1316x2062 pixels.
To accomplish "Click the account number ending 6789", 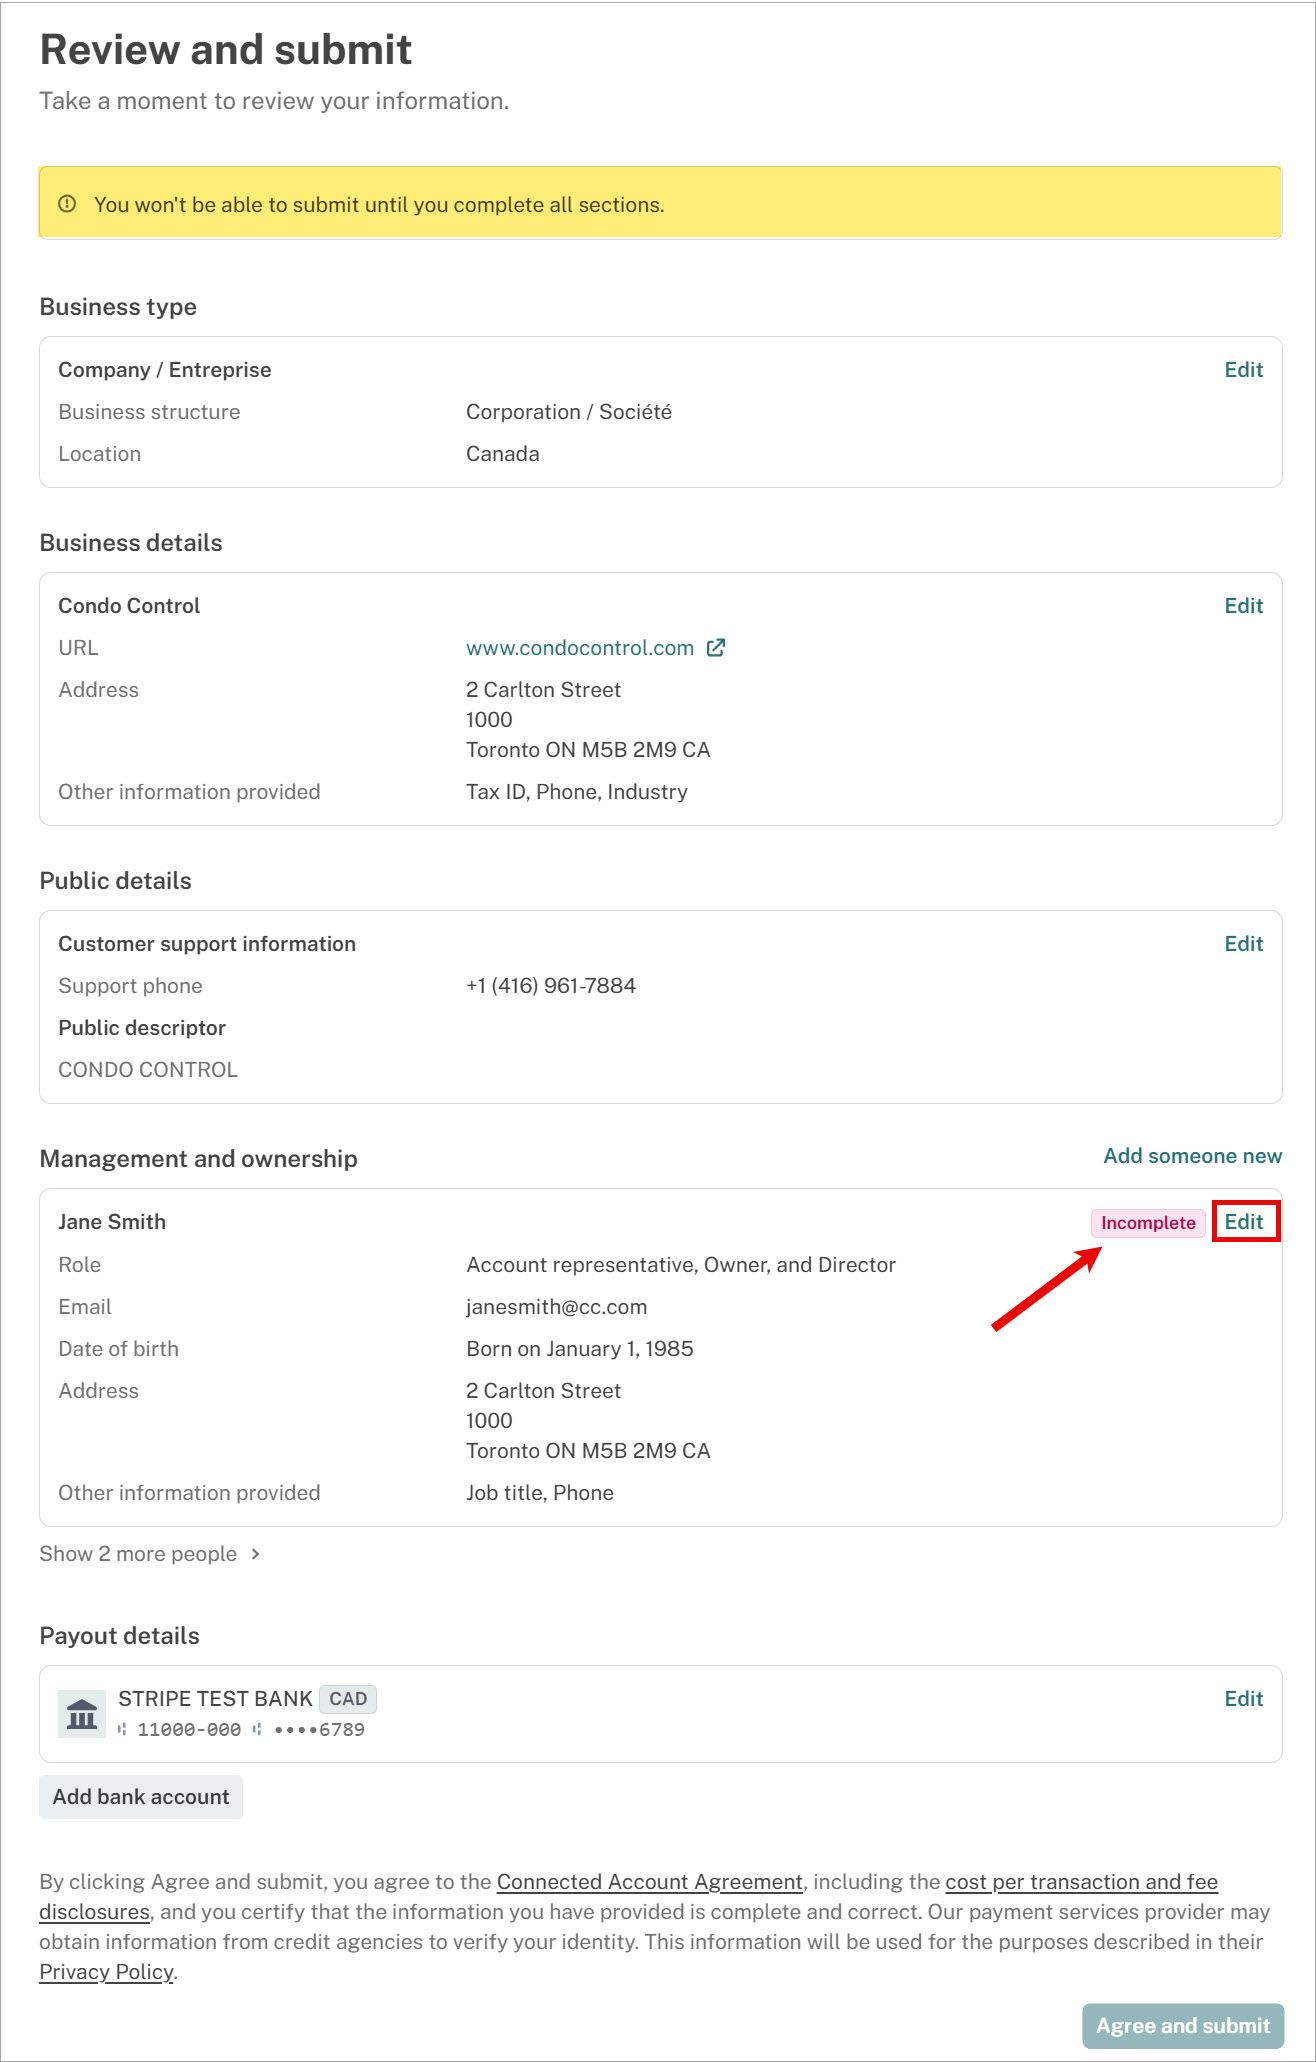I will [x=319, y=1730].
